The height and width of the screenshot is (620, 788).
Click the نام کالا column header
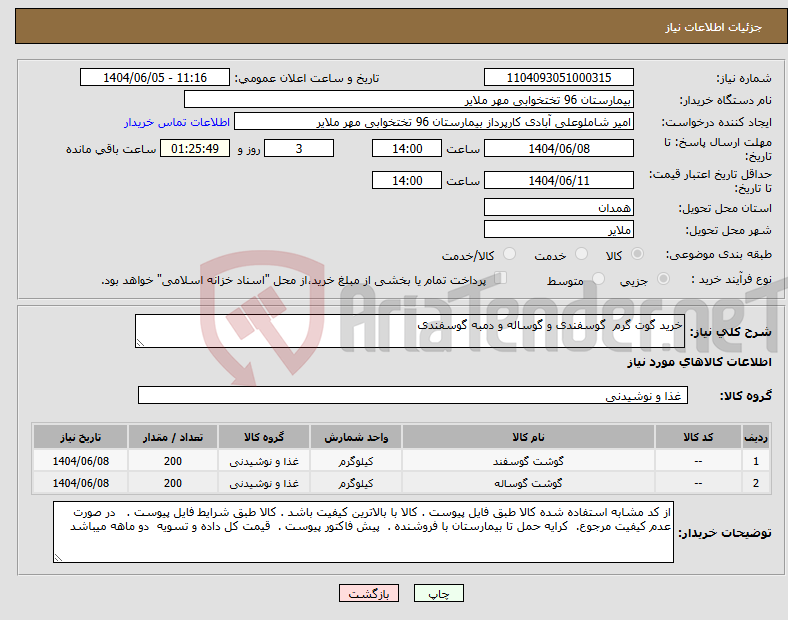(x=528, y=437)
